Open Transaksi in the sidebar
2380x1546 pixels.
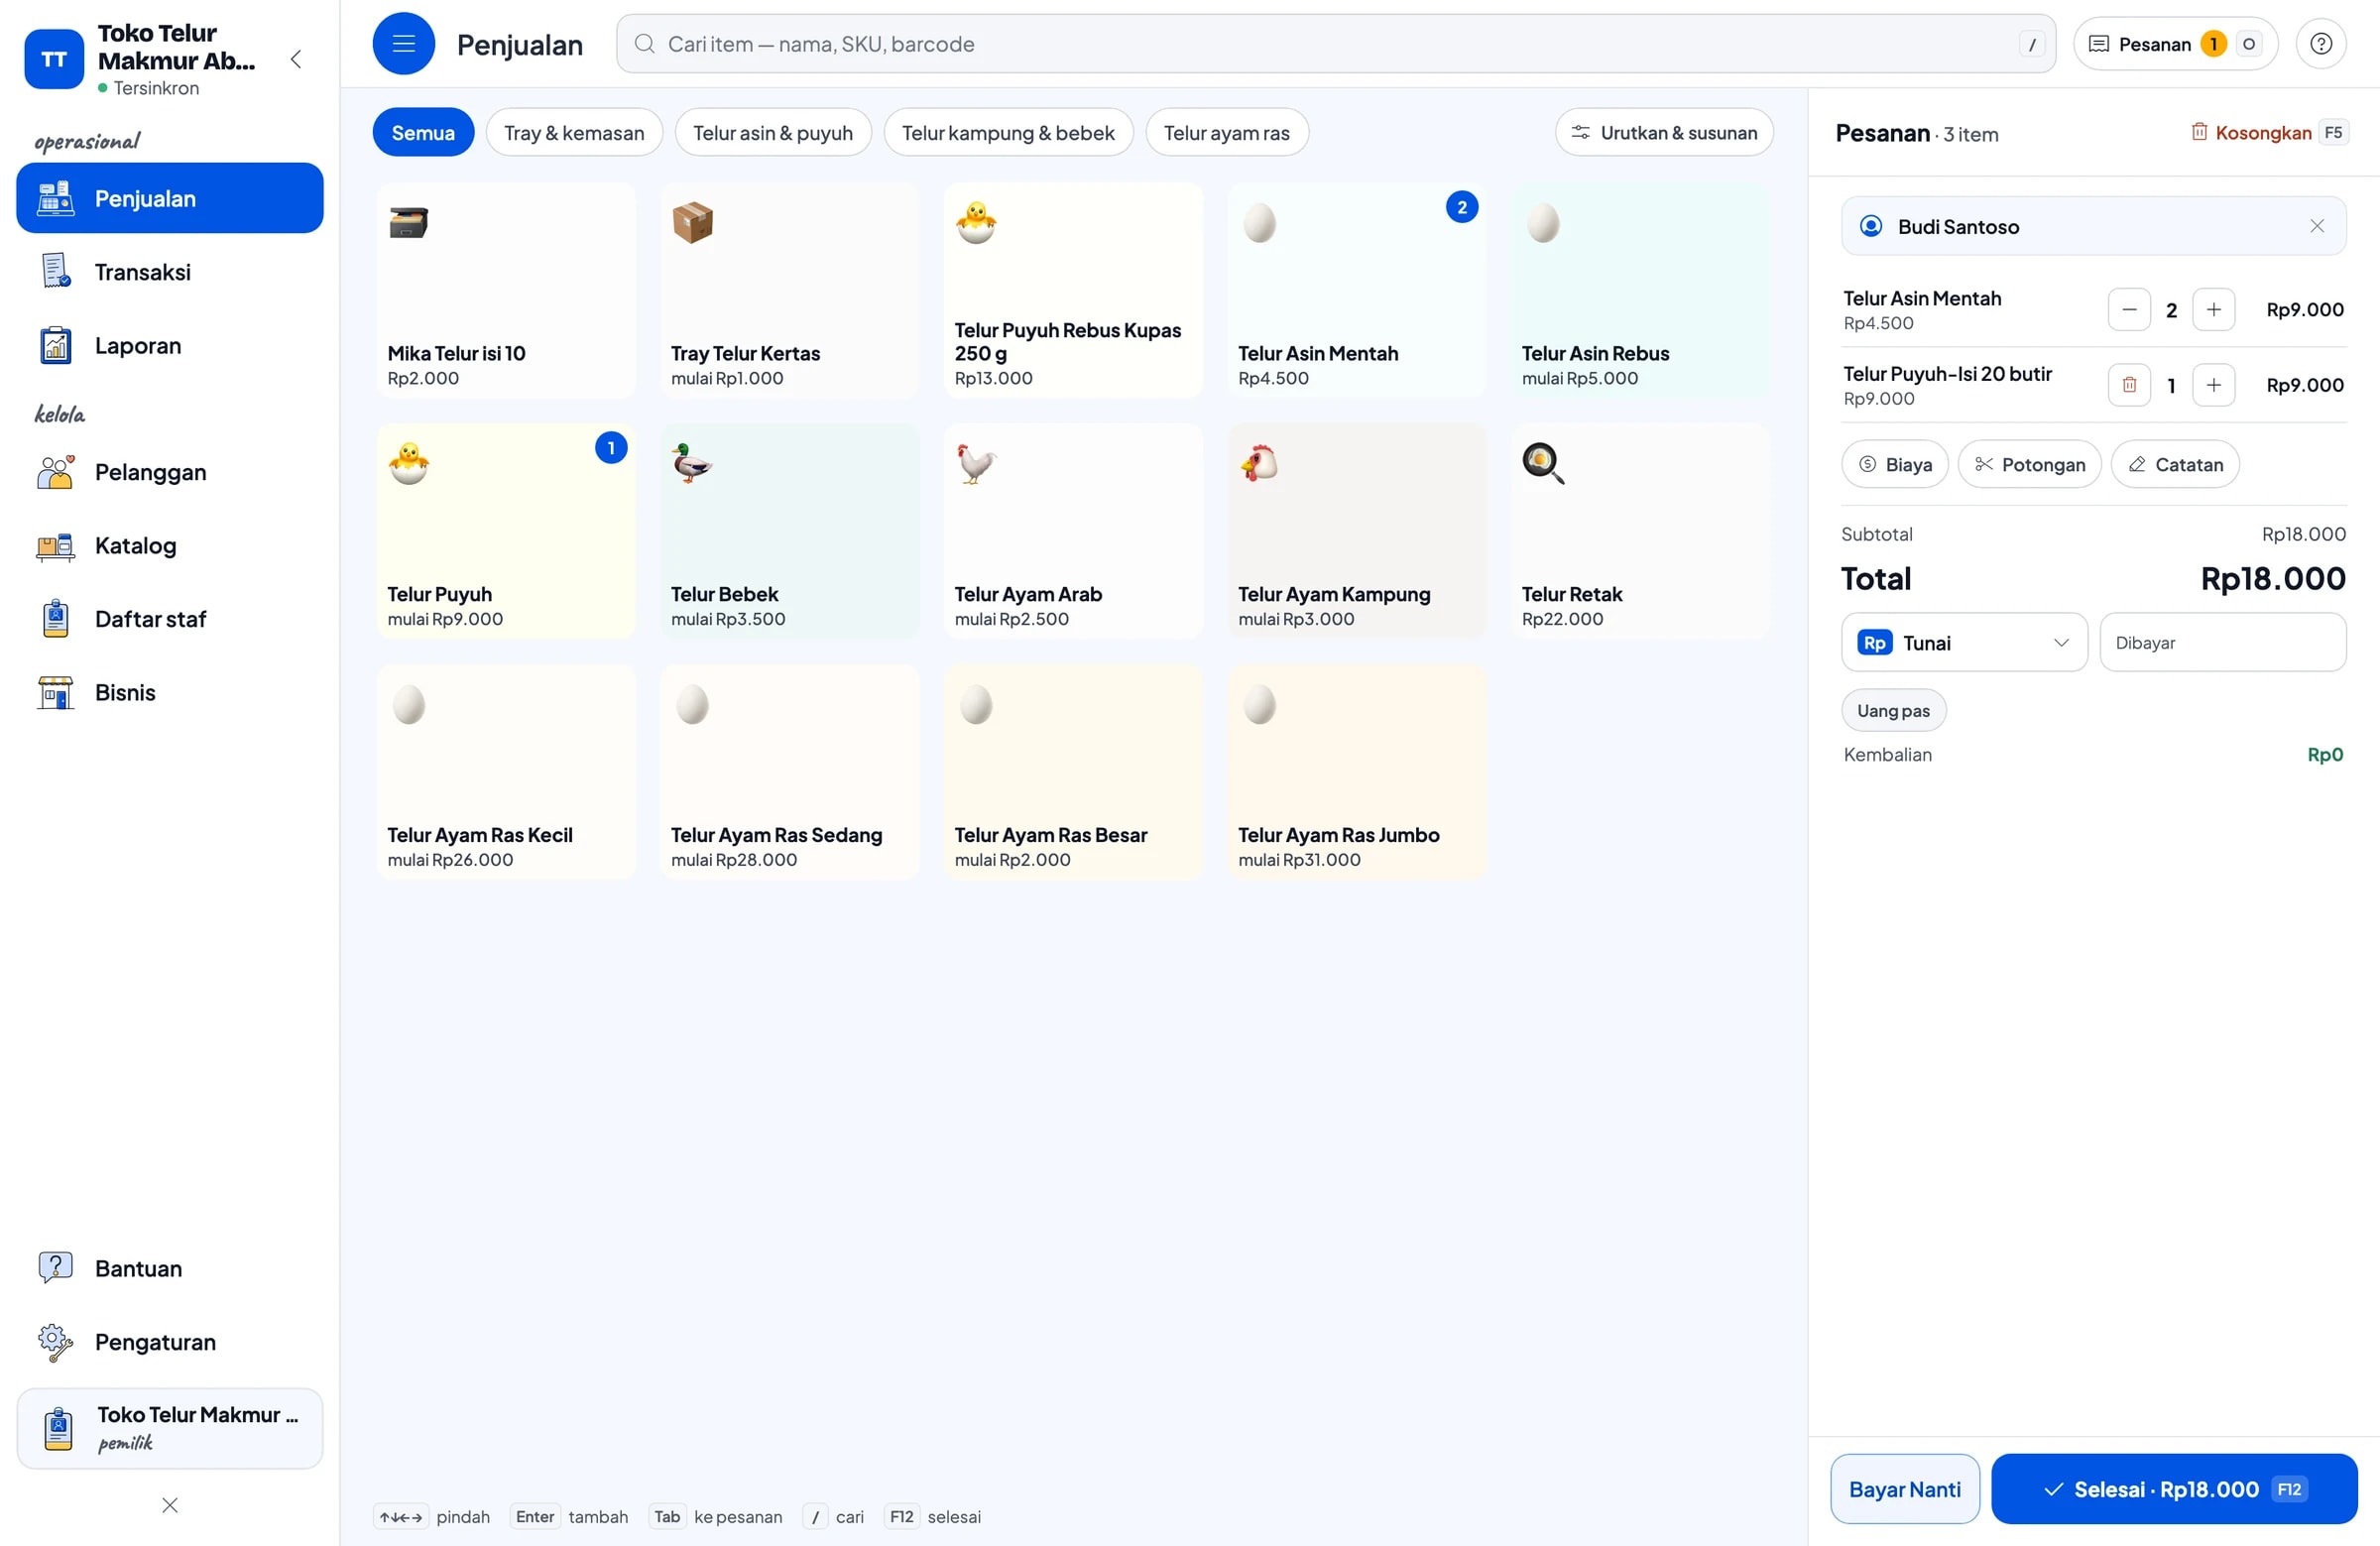(x=170, y=272)
